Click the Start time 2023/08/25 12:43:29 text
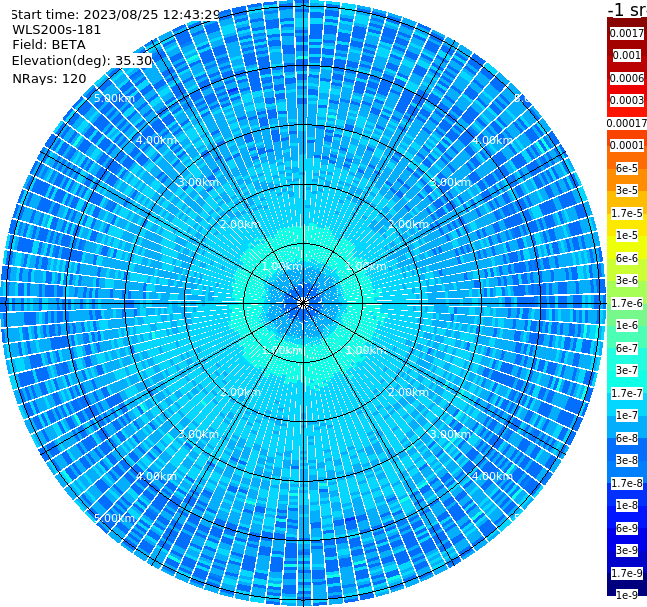 click(116, 14)
